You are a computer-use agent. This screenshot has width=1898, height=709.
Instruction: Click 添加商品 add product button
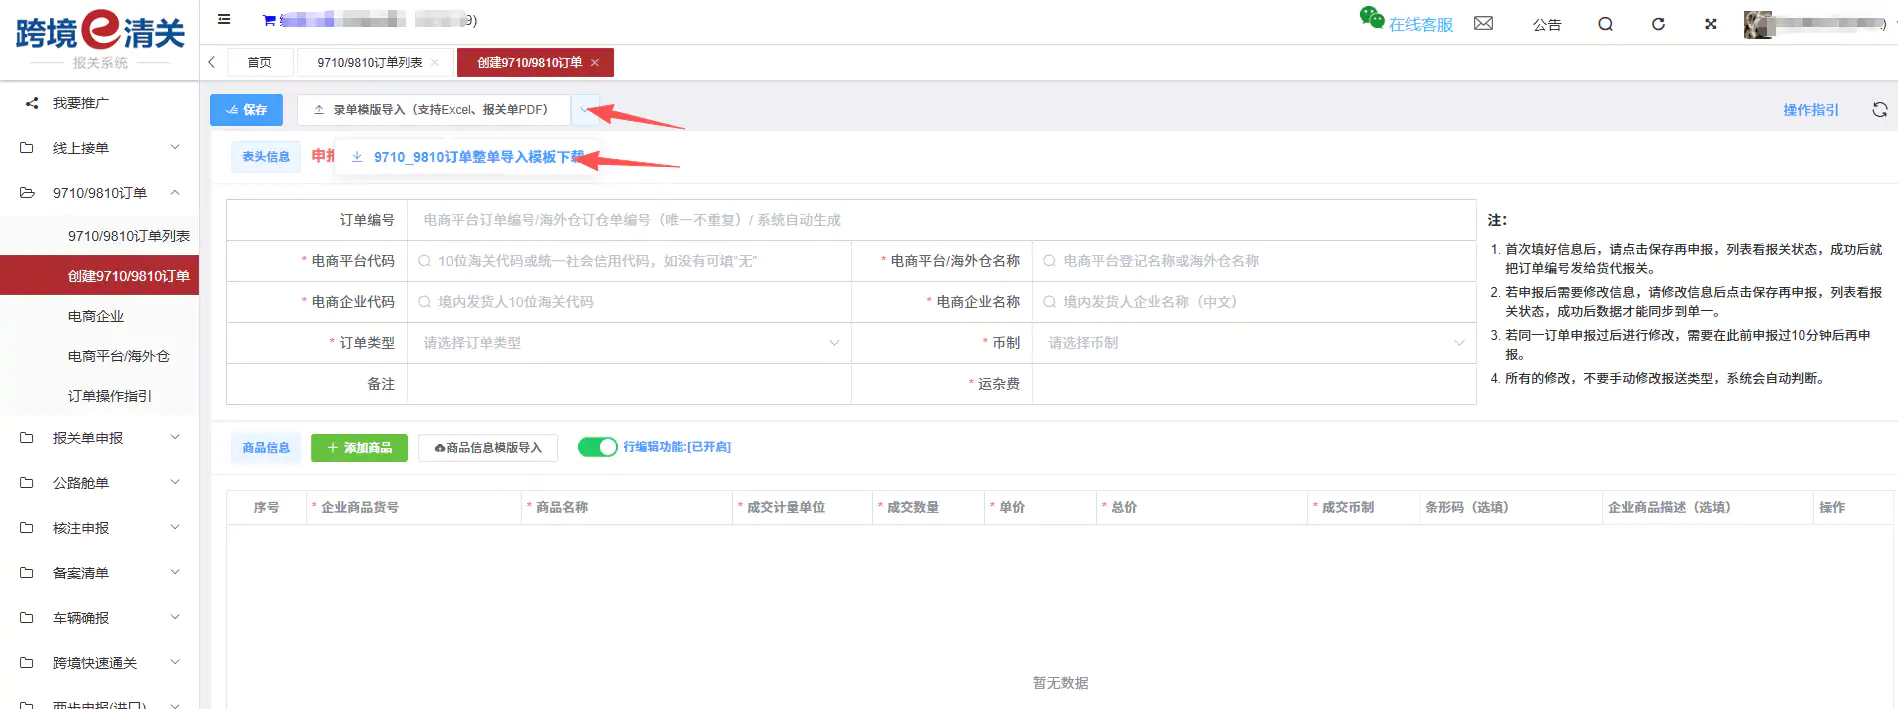(359, 448)
